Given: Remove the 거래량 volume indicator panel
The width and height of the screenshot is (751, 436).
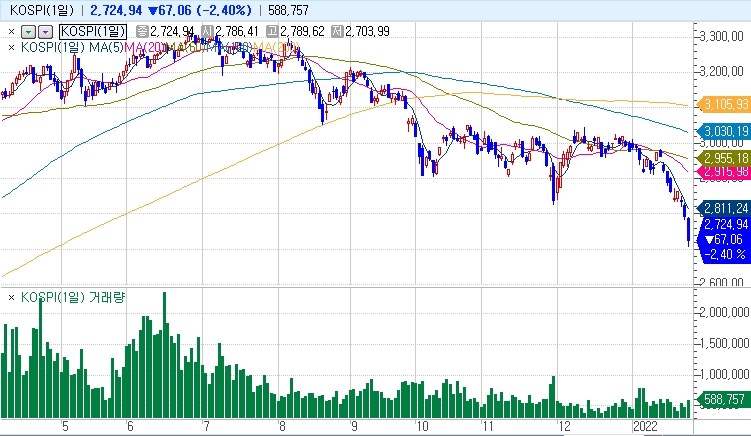Looking at the screenshot, I should [11, 298].
